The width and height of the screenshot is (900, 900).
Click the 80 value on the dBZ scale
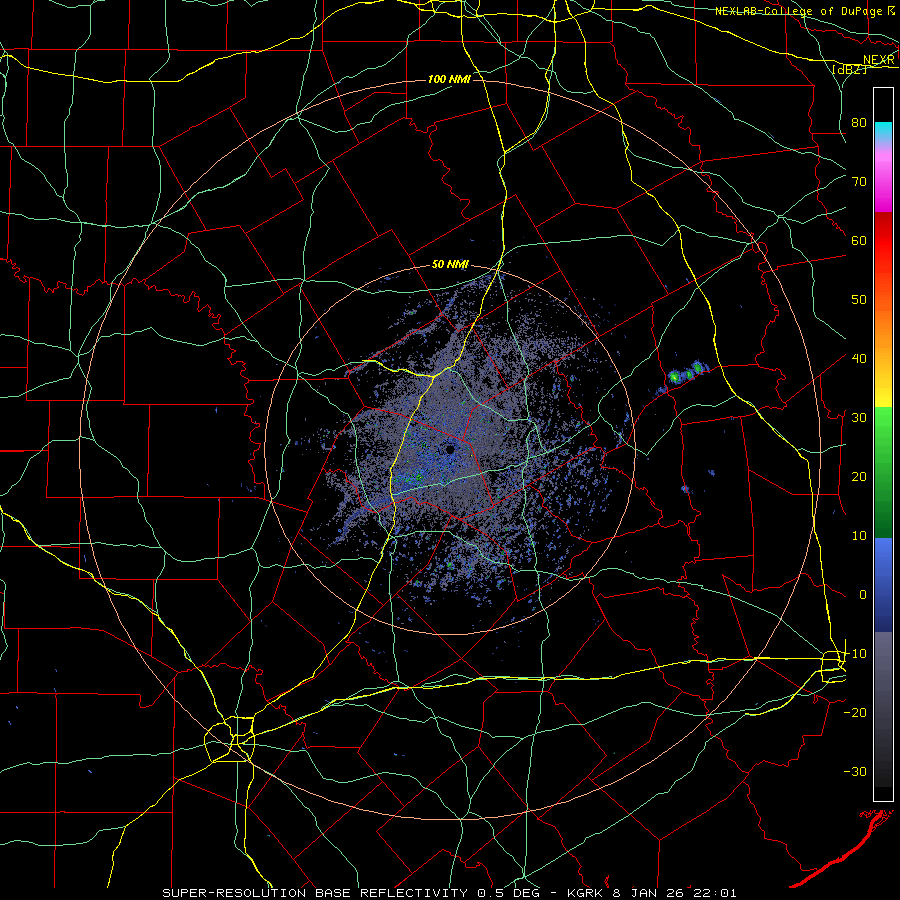pyautogui.click(x=859, y=123)
